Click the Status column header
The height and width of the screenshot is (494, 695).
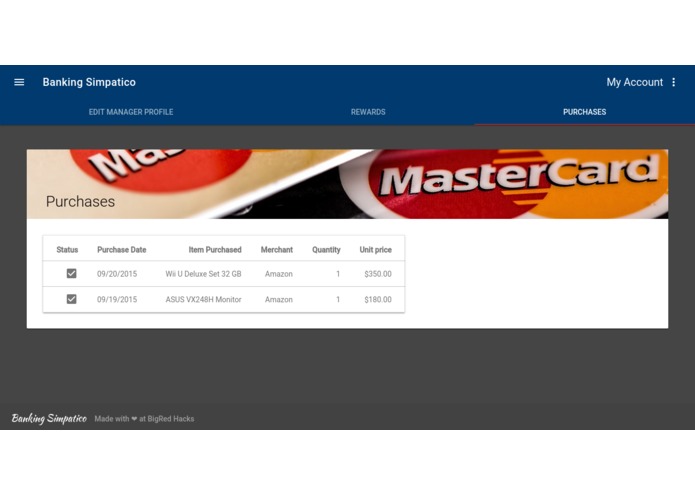pos(67,250)
